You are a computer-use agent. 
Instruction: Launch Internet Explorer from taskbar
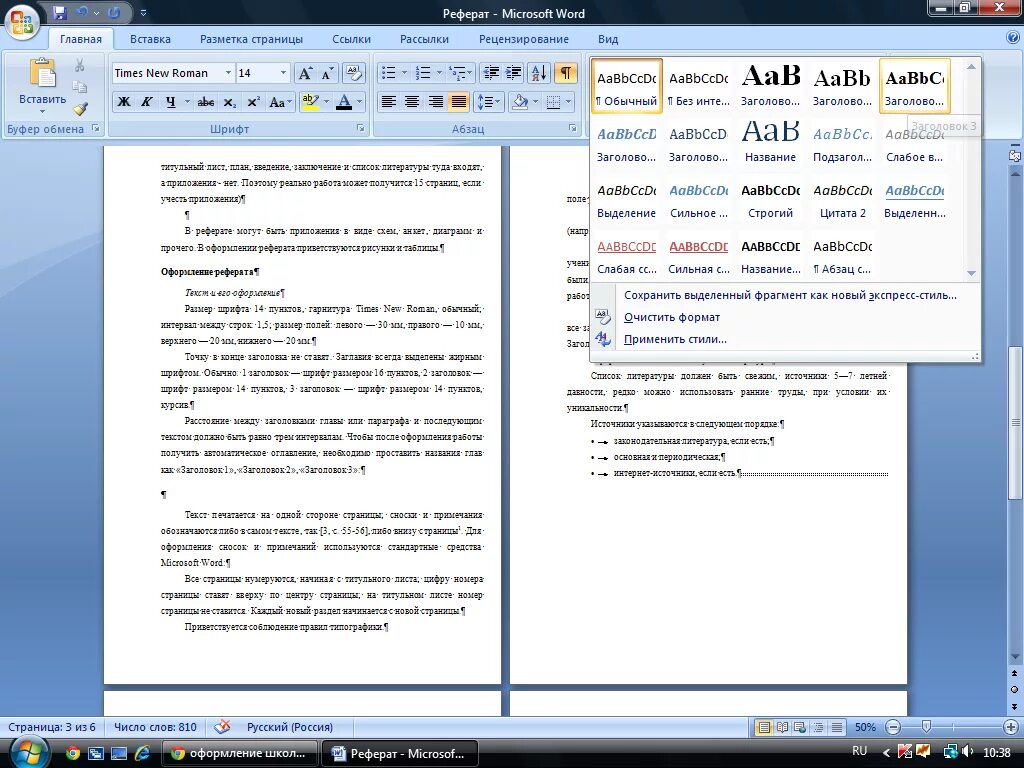(142, 753)
